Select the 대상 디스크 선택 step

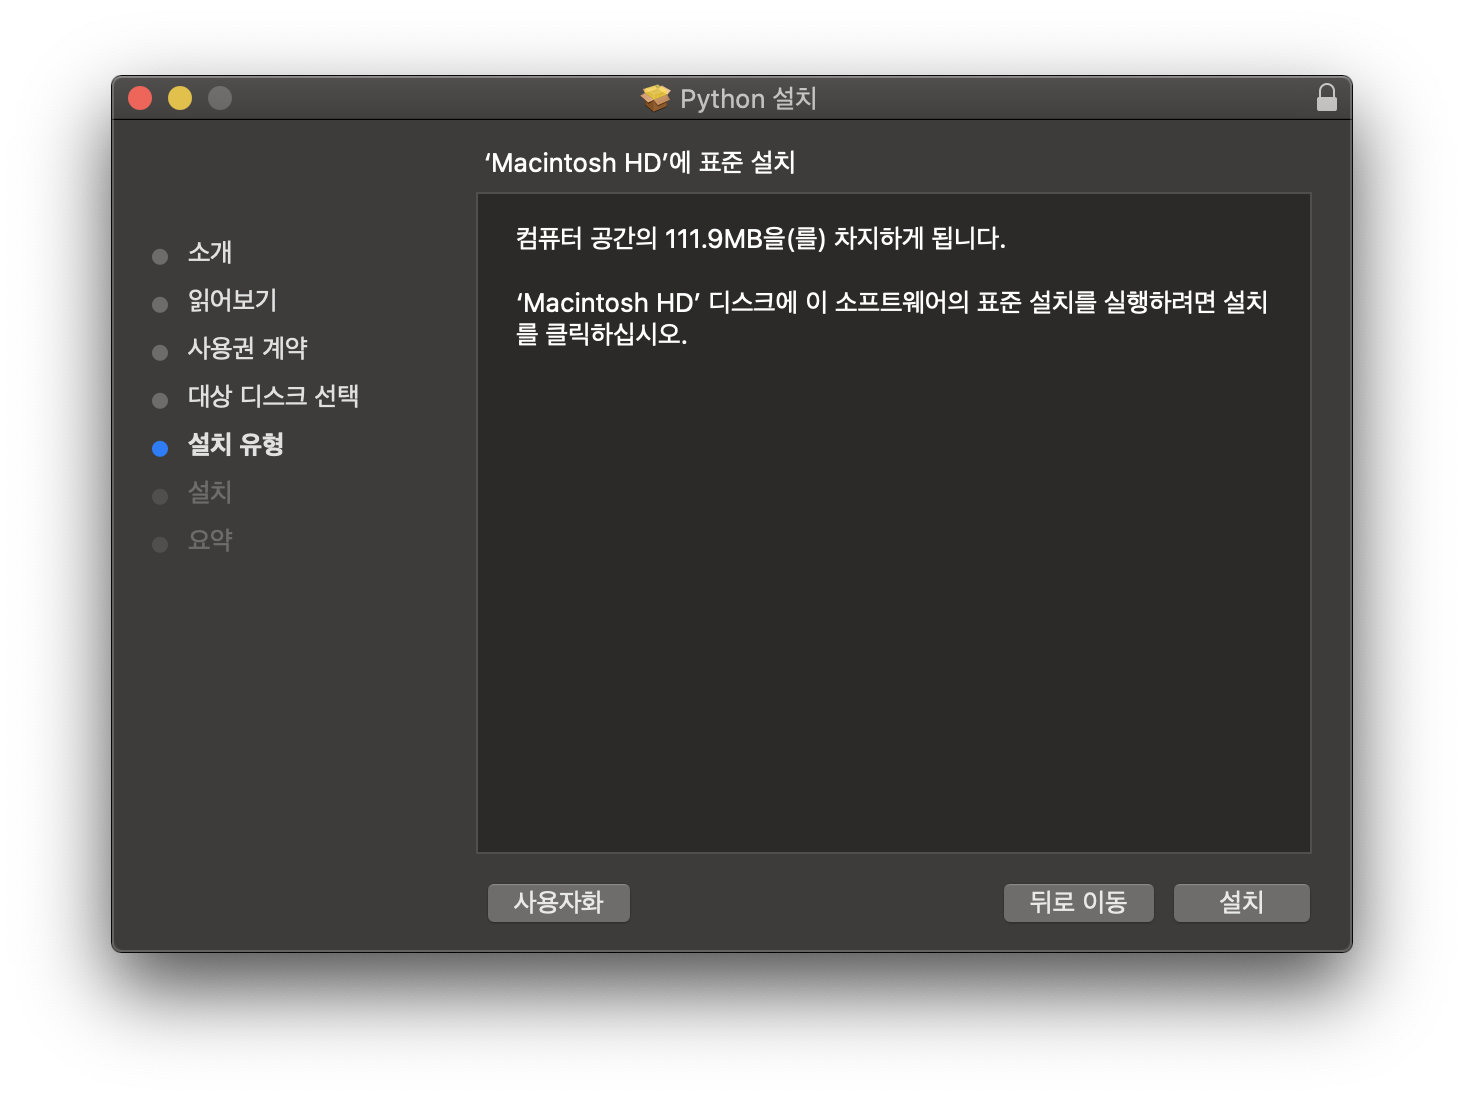coord(273,396)
